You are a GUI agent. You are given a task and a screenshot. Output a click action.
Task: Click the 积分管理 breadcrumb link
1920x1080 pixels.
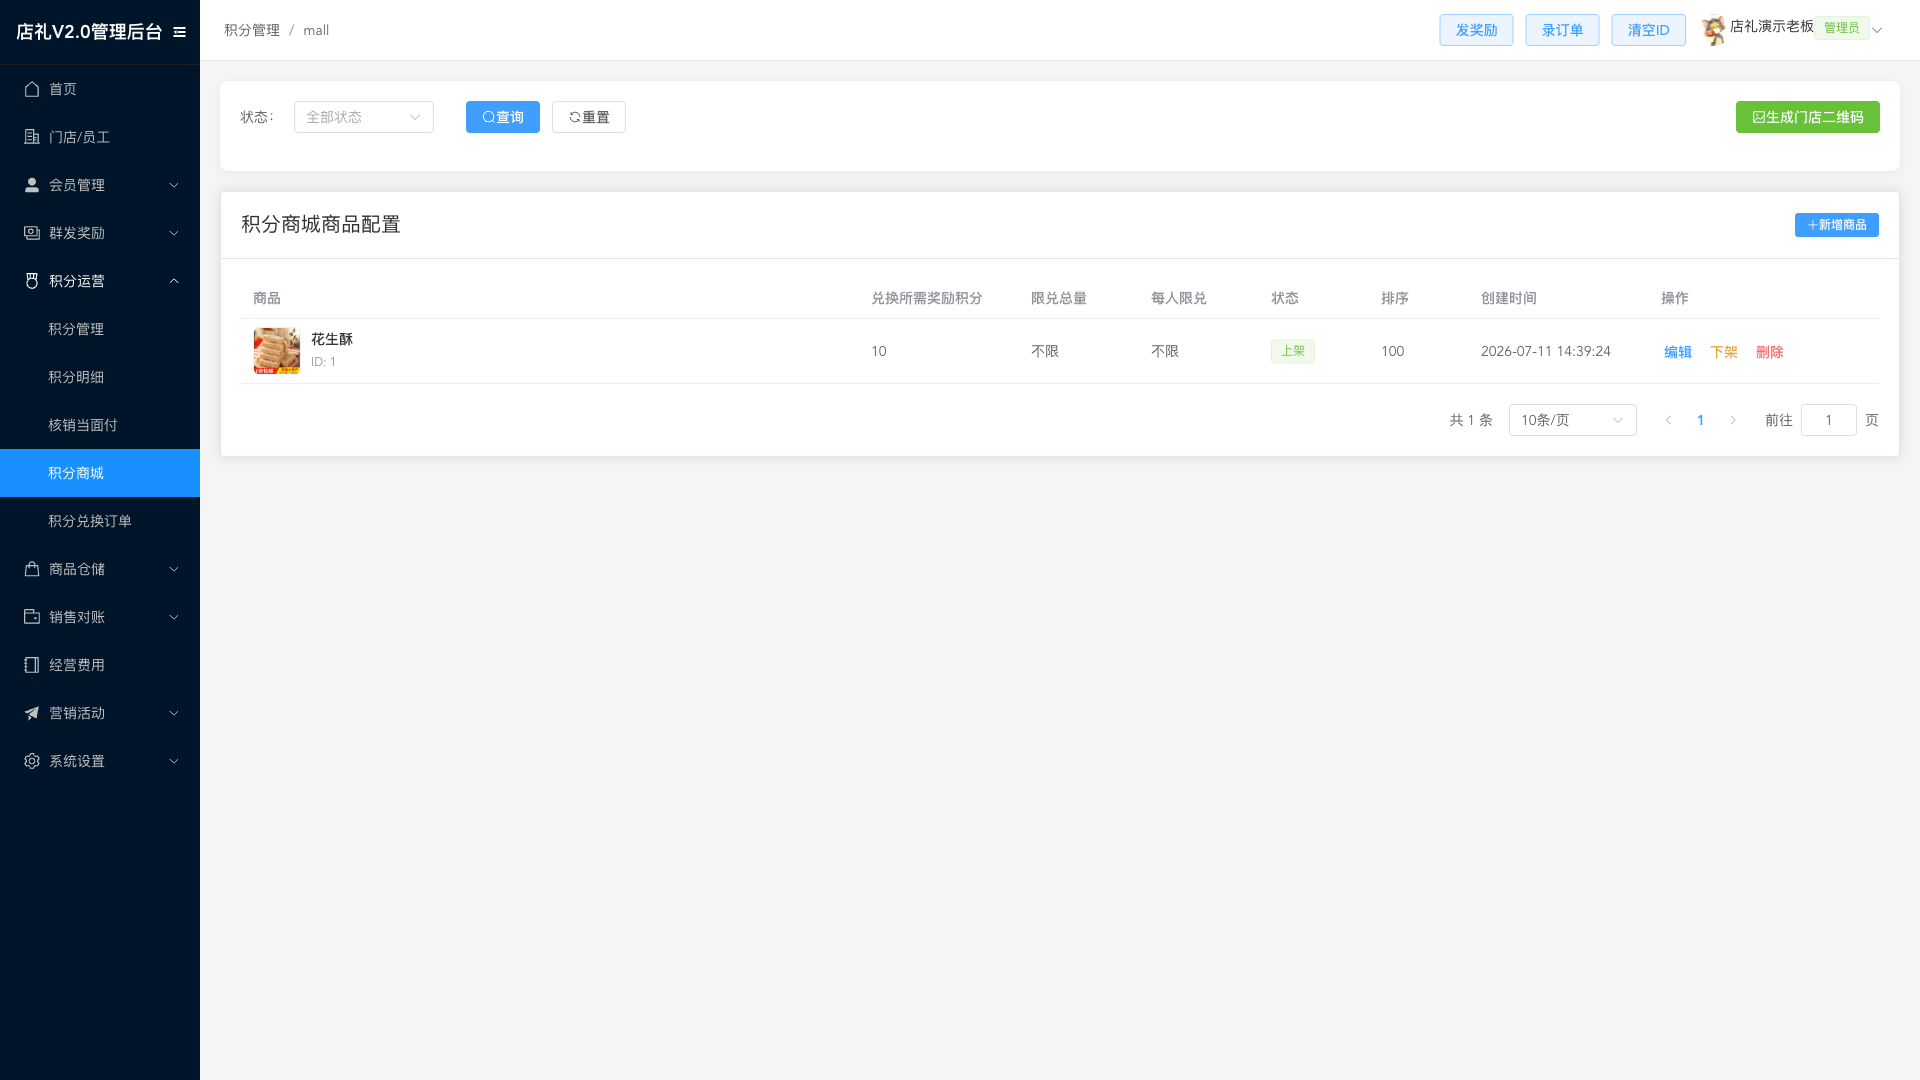coord(252,30)
